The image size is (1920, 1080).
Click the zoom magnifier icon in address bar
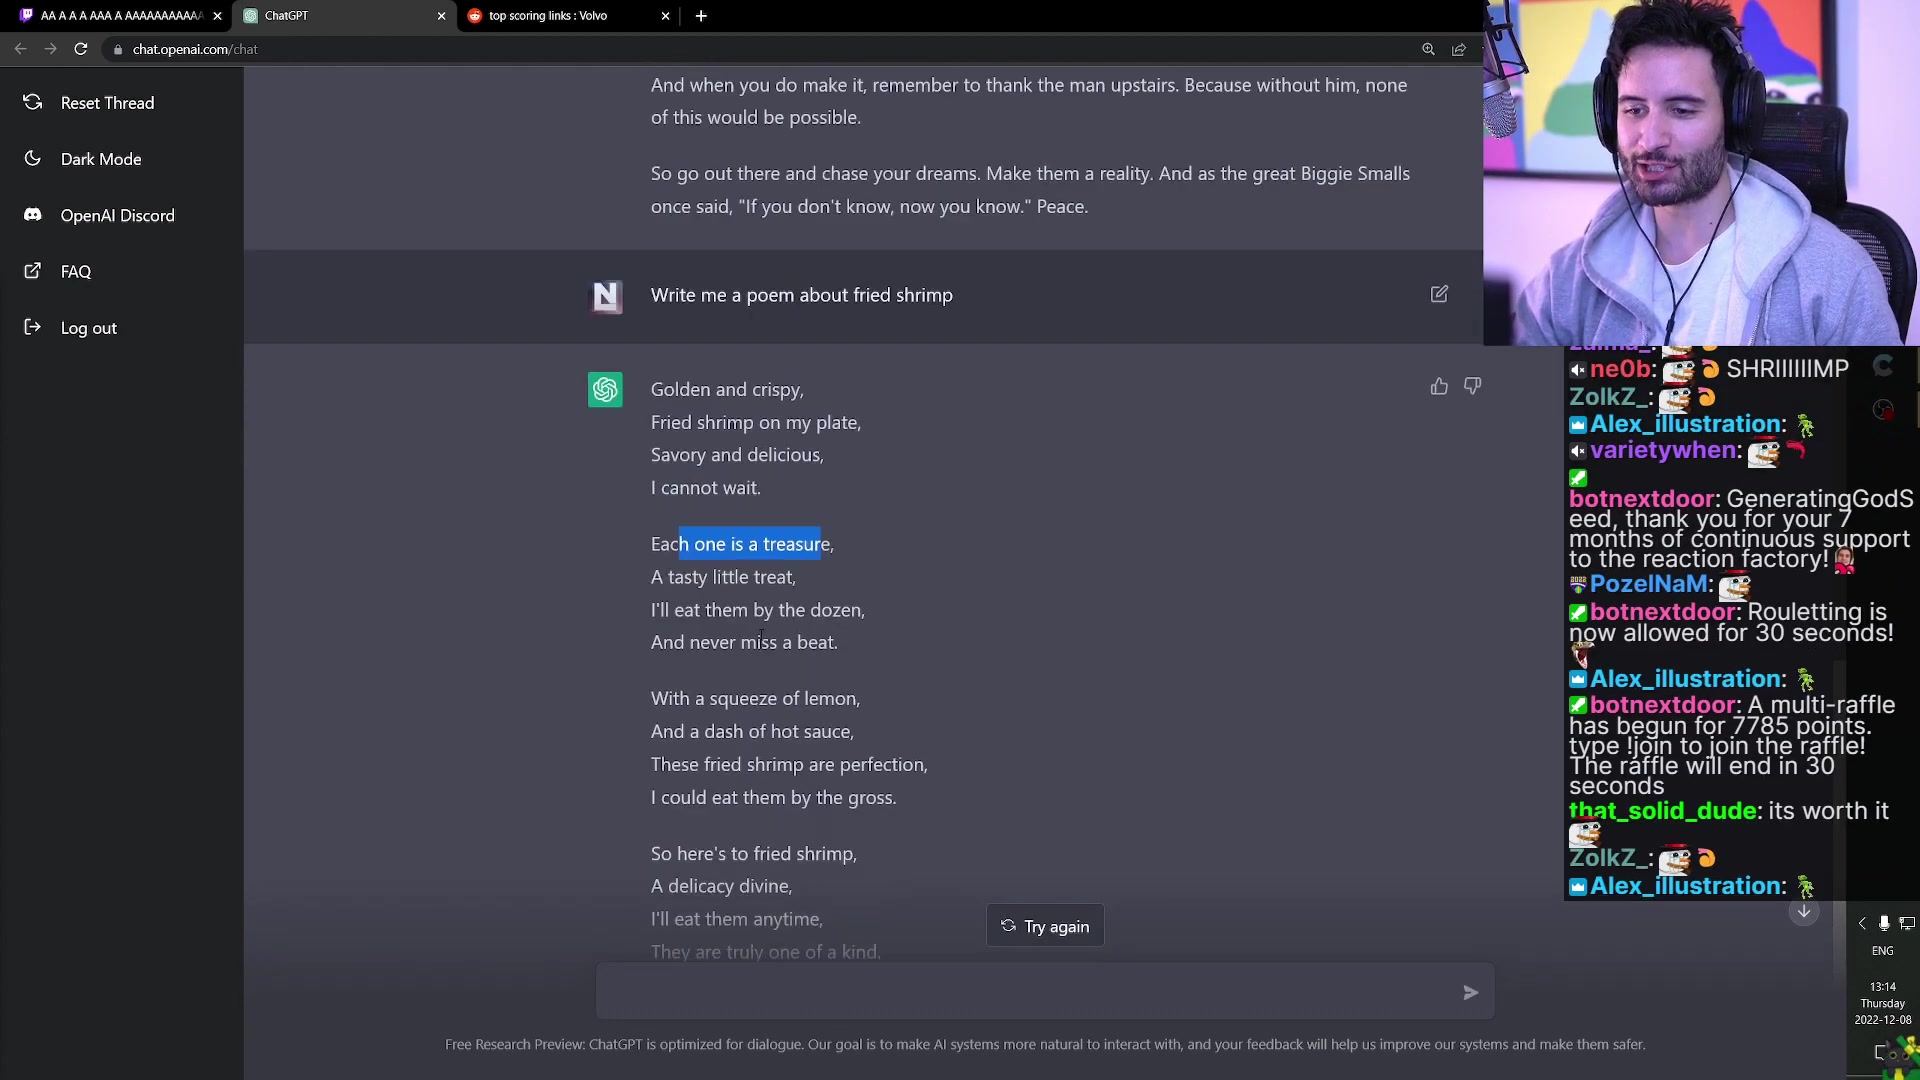(1428, 49)
